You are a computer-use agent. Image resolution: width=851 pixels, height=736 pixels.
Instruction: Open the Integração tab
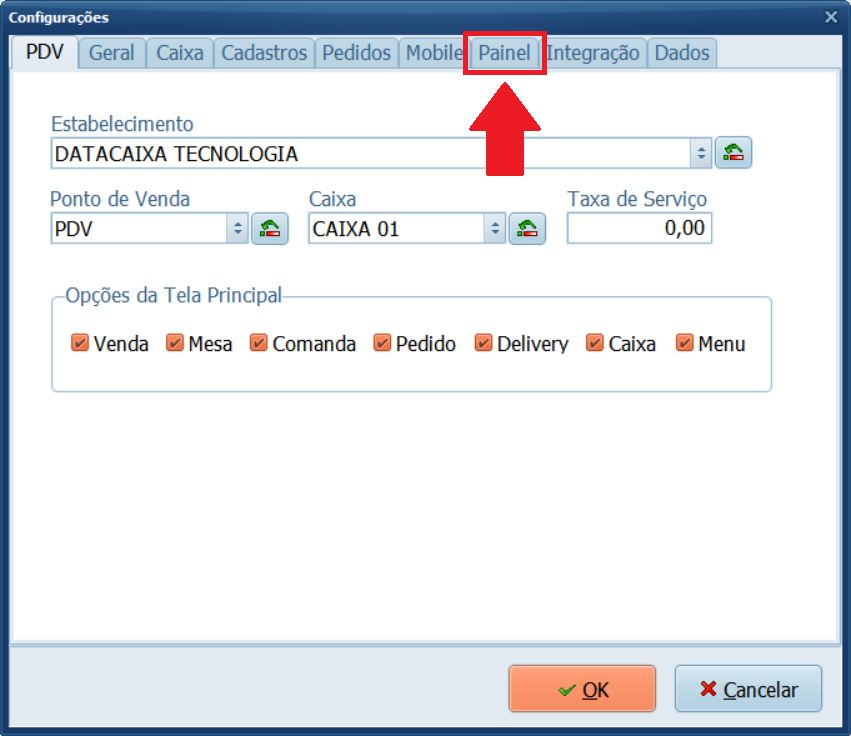pyautogui.click(x=593, y=53)
